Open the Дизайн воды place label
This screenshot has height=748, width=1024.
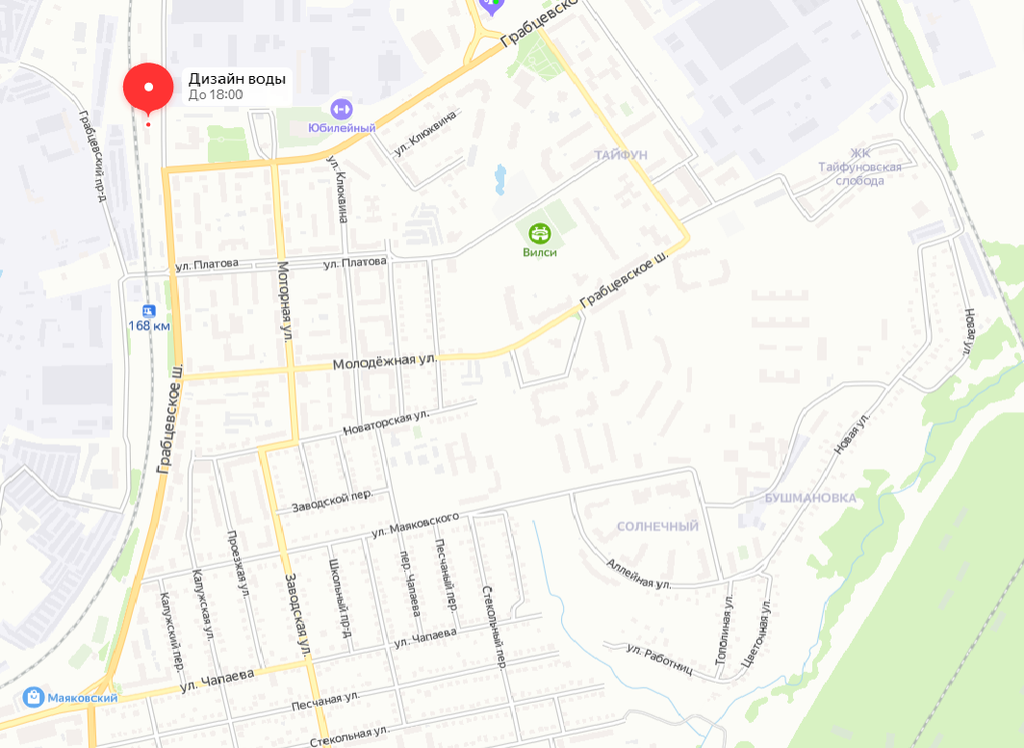[237, 79]
